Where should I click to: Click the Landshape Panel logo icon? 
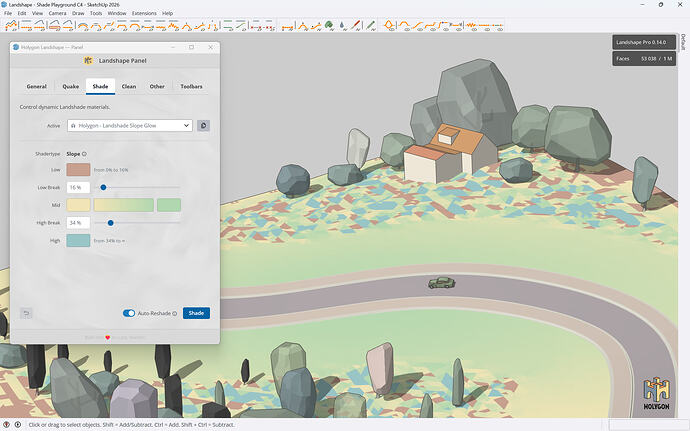click(88, 60)
